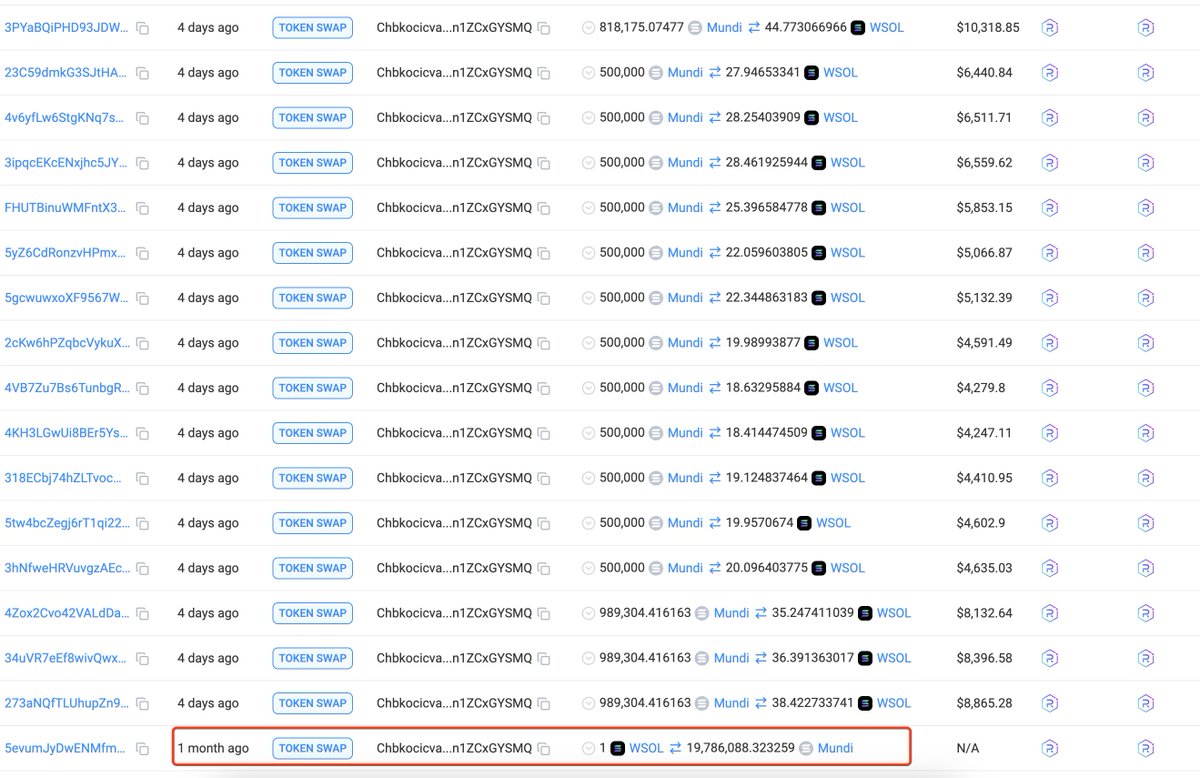Screen dimensions: 1200x778
Task: Copy signature 3PYaBQiPHD93JDW
Action: coord(143,28)
